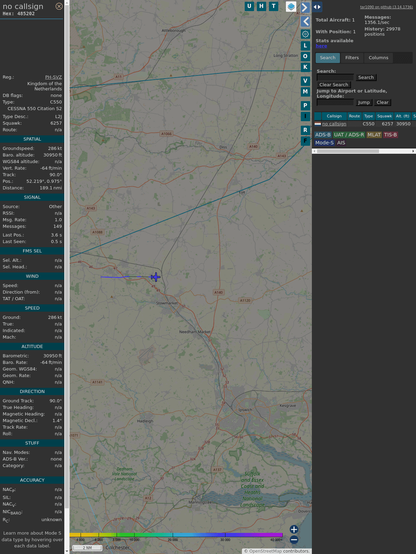Toggle the Mode-S source legend
416x554 pixels.
(x=324, y=143)
